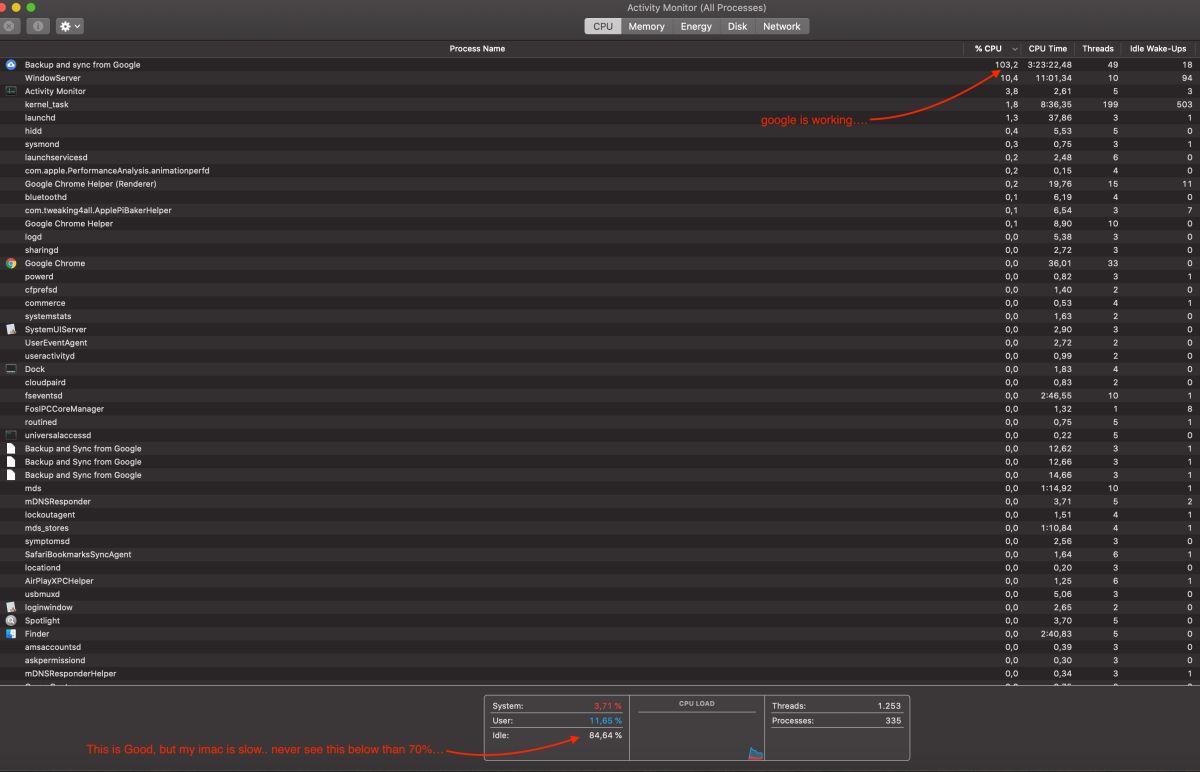The width and height of the screenshot is (1200, 772).
Task: Select the UserEventAgent process row
Action: click(x=600, y=343)
